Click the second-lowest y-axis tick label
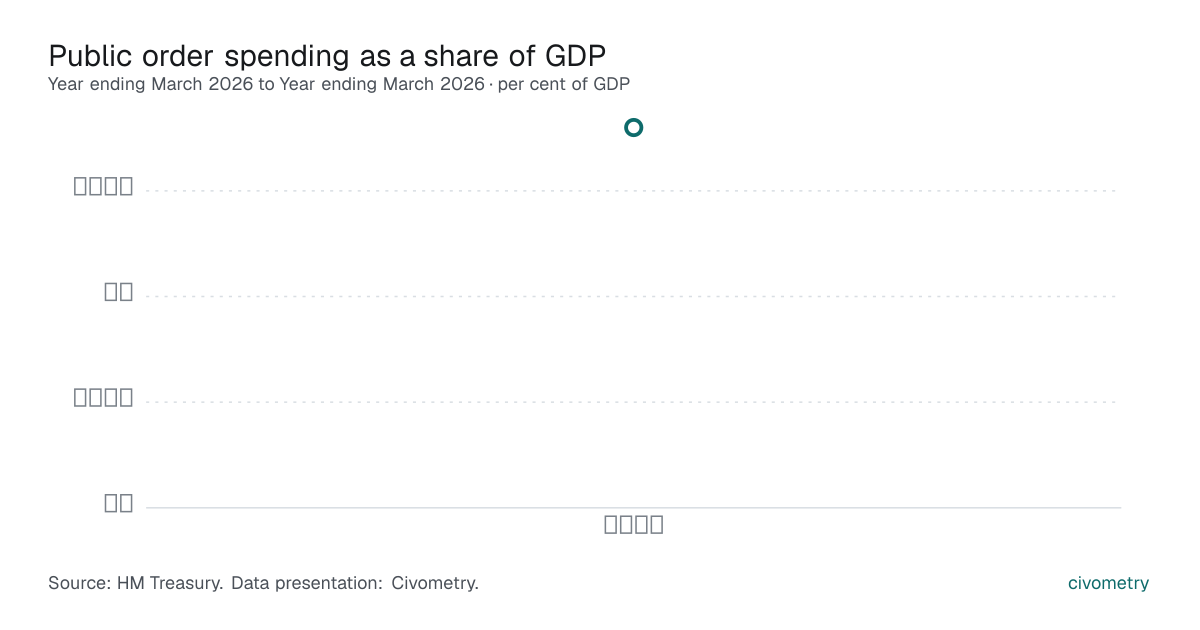Screen dimensions: 1200x630 (103, 397)
